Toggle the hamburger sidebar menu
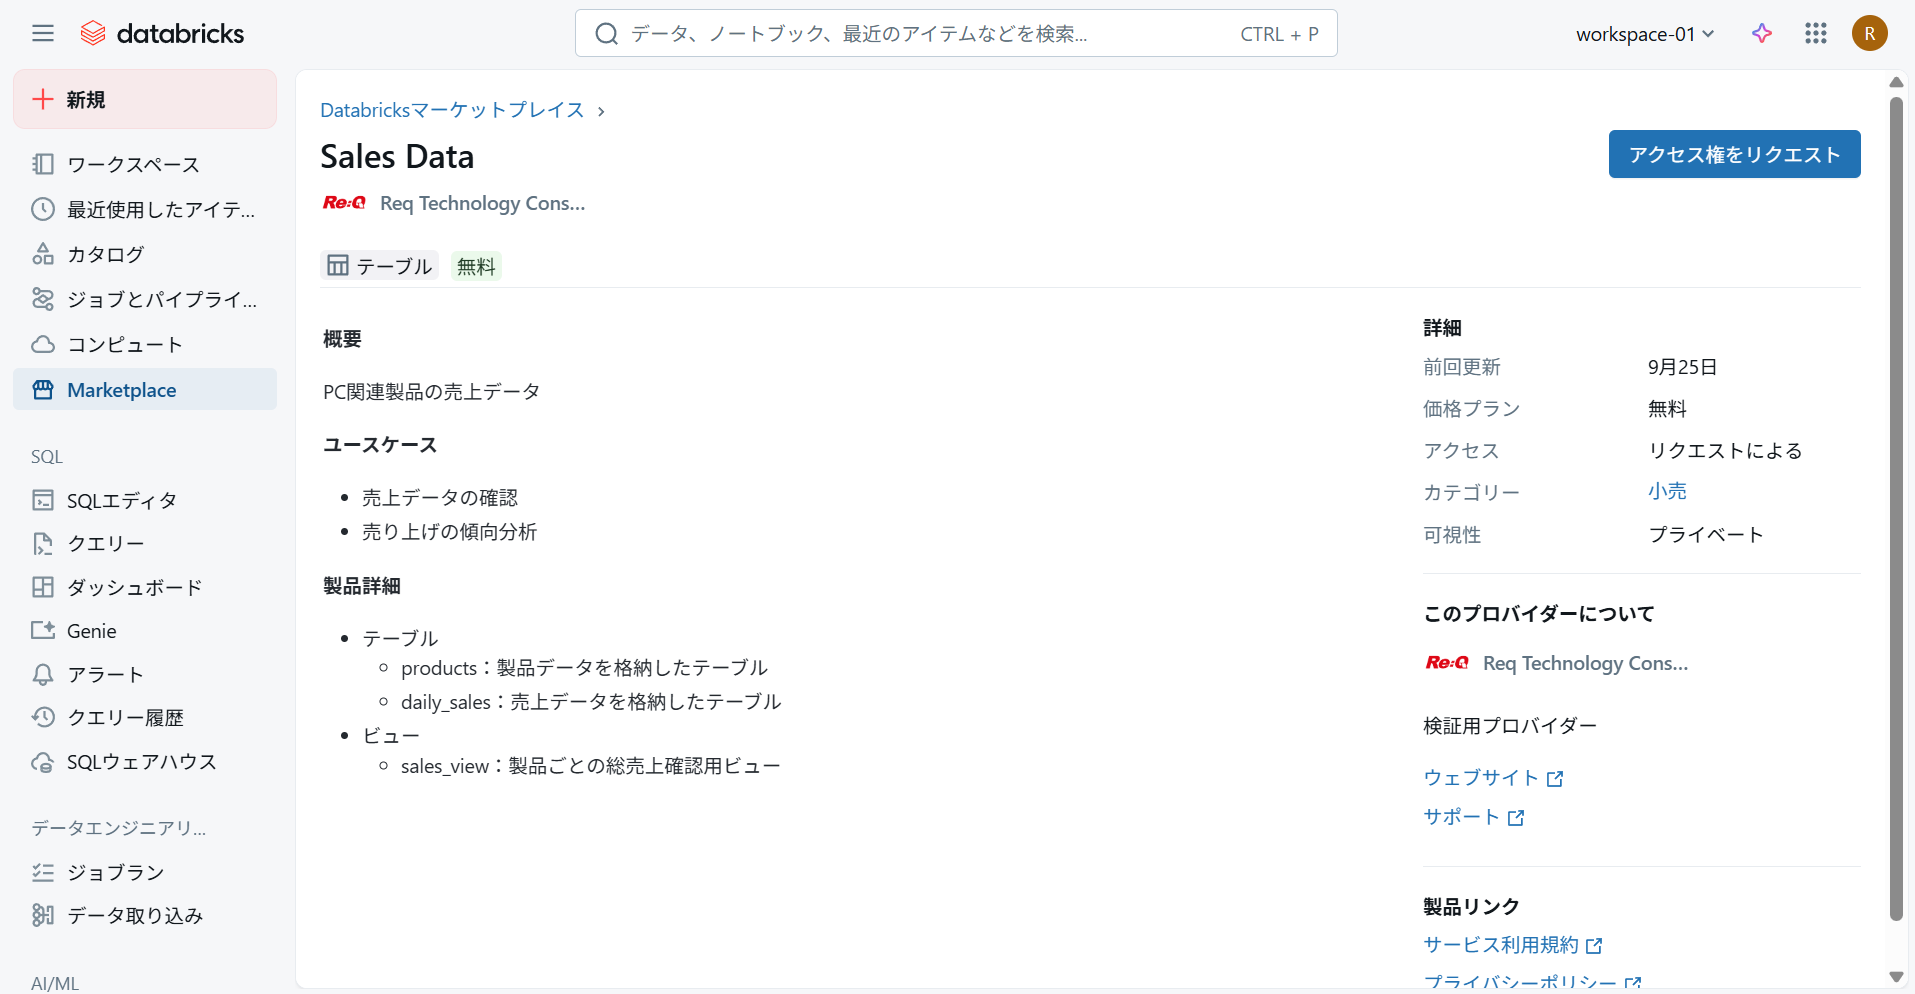Viewport: 1915px width, 994px height. (43, 34)
